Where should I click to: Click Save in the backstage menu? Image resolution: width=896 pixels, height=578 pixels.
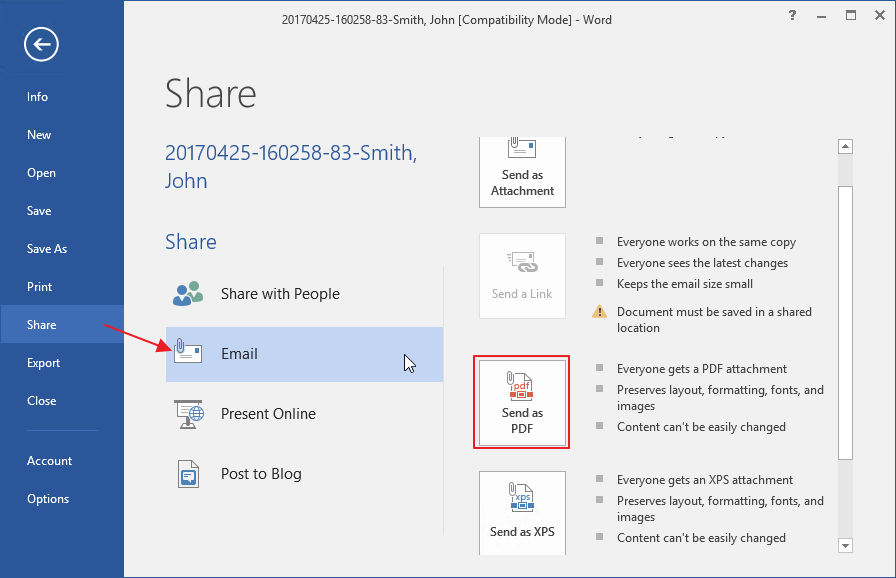(x=39, y=211)
